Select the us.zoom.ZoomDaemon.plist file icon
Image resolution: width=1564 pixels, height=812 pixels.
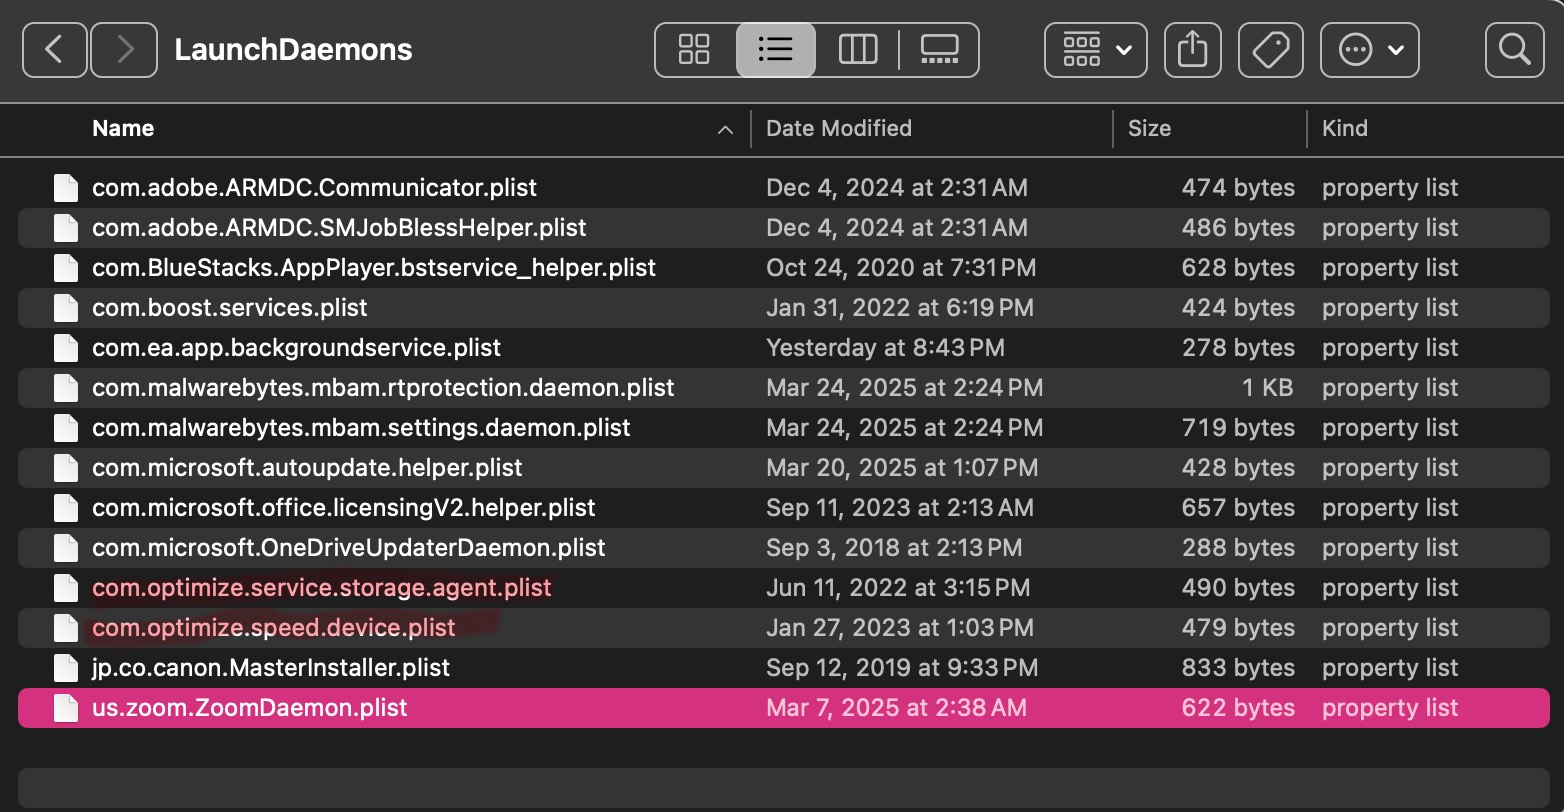[66, 708]
